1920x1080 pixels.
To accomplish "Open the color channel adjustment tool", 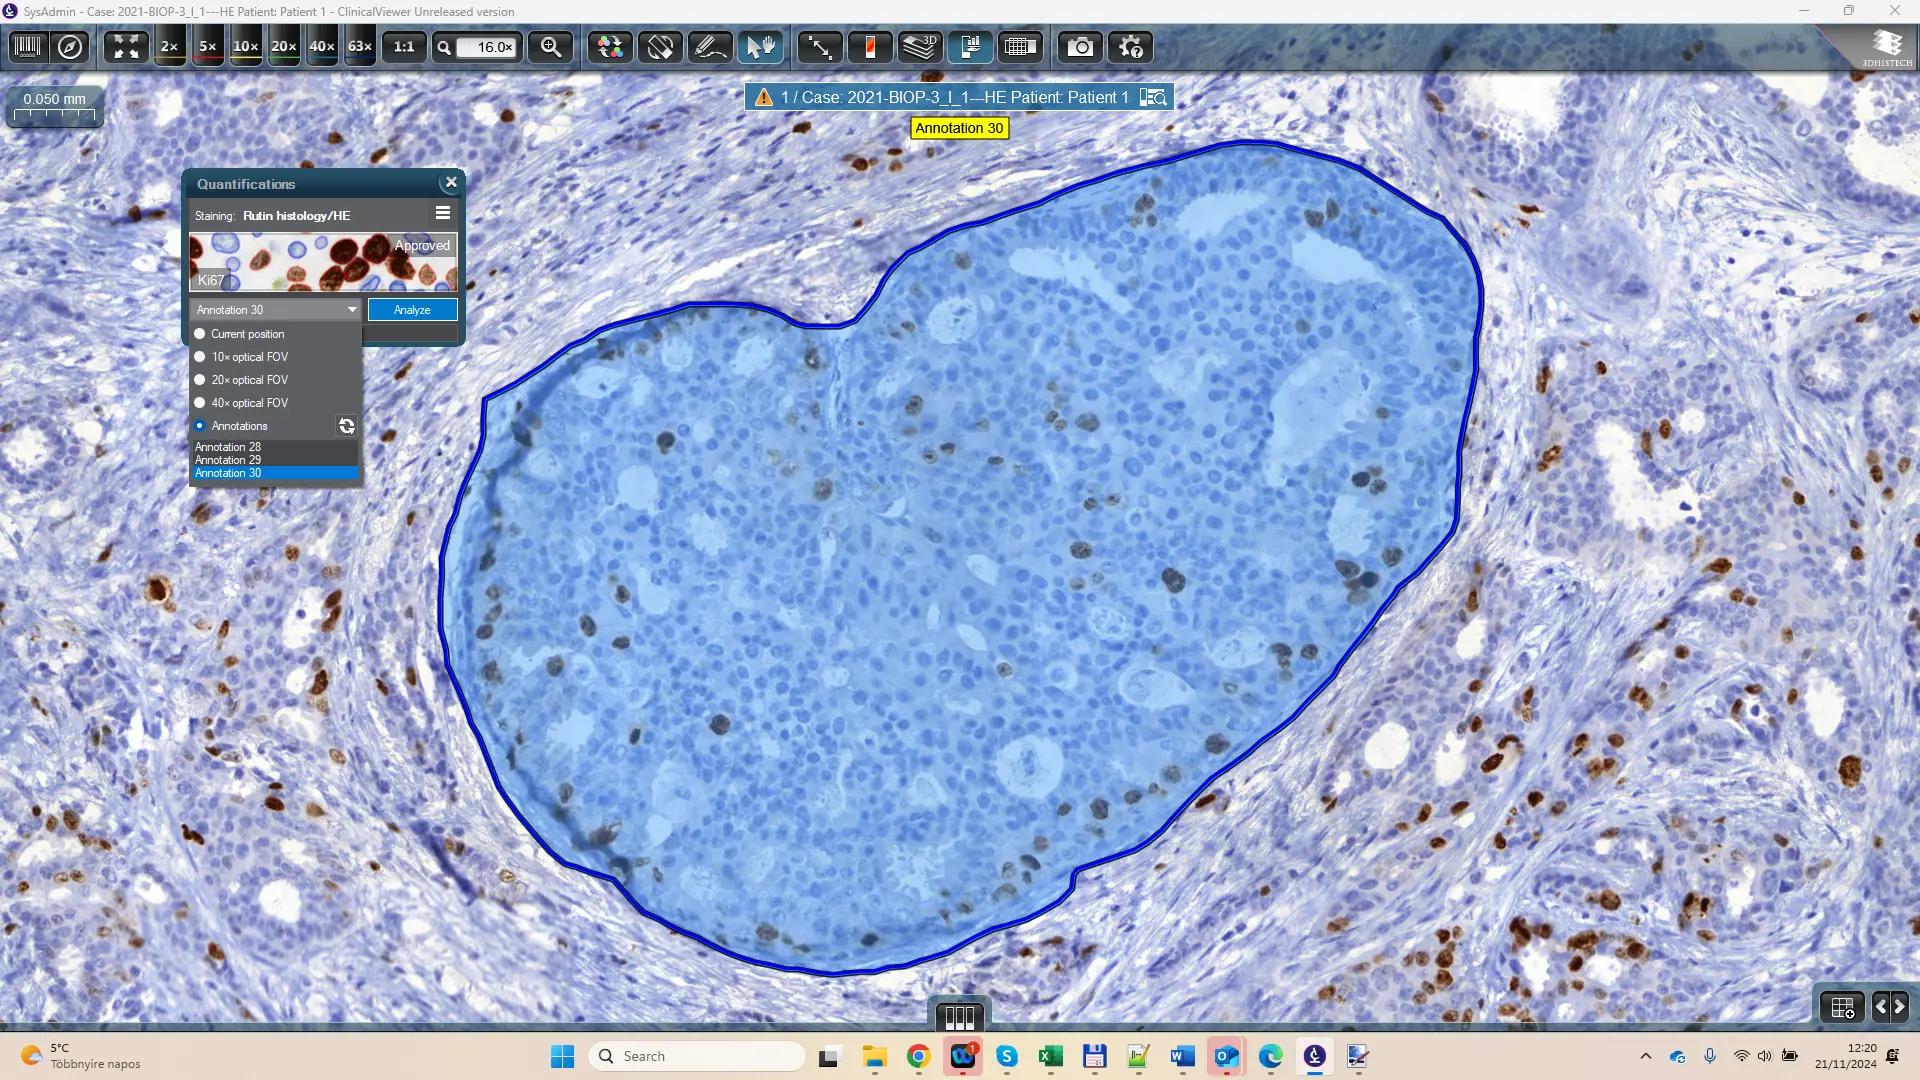I will pyautogui.click(x=610, y=47).
